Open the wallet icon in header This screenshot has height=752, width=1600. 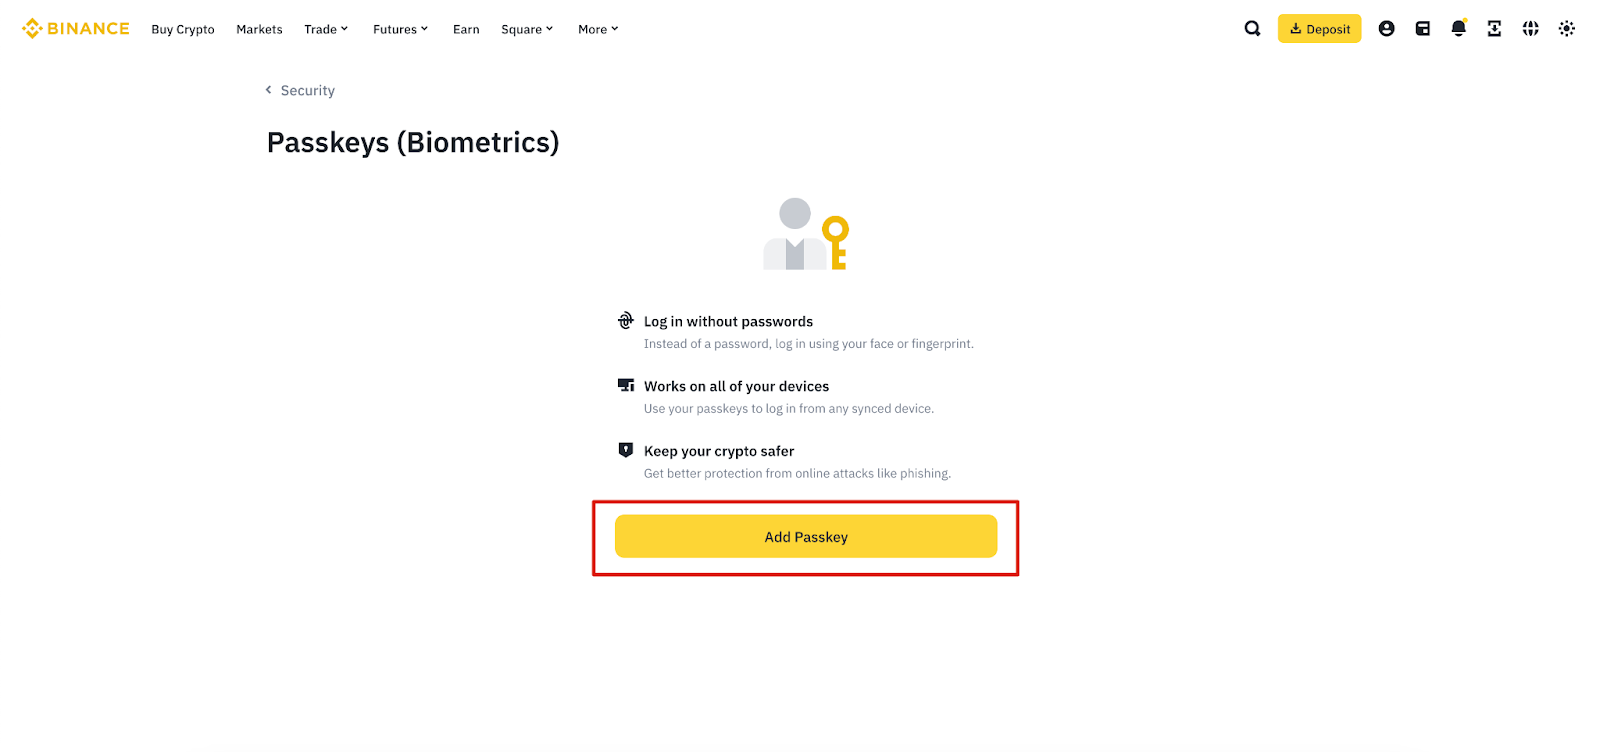tap(1423, 29)
